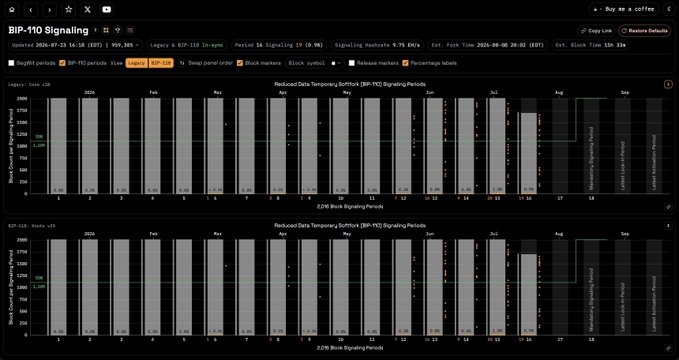This screenshot has width=679, height=360.
Task: Toggle the BIP-110 view button
Action: (161, 63)
